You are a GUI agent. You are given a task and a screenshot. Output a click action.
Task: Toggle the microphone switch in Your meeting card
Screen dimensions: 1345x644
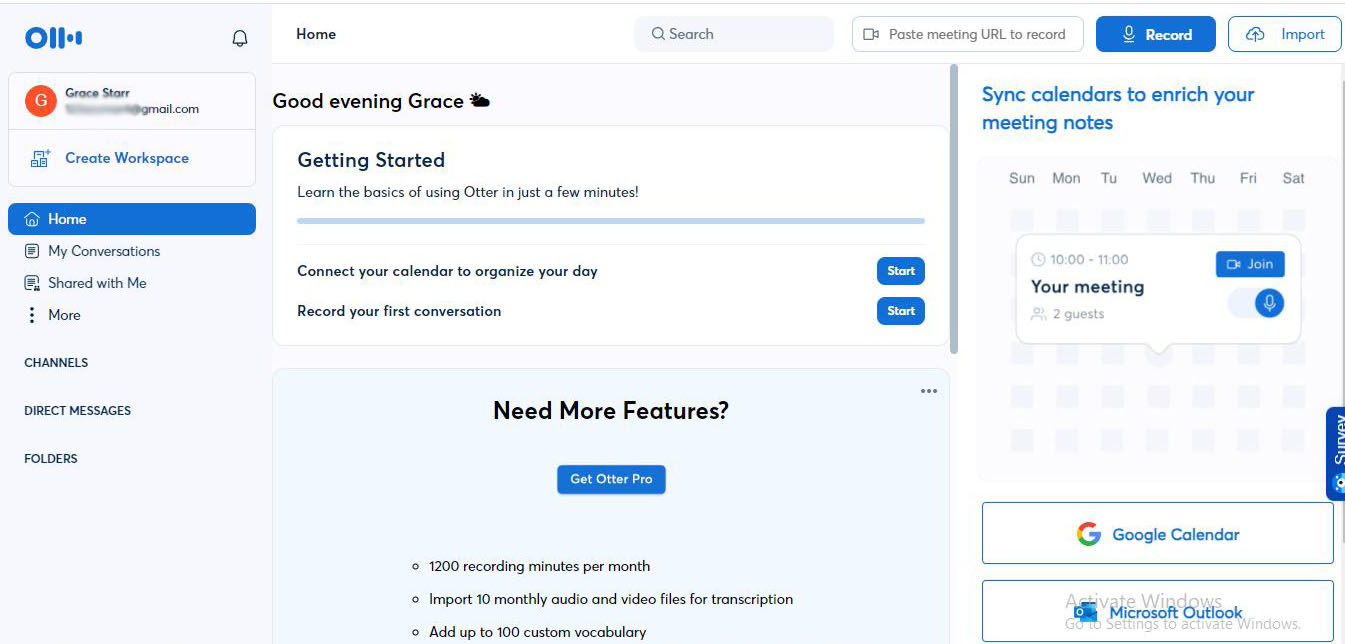coord(1257,302)
